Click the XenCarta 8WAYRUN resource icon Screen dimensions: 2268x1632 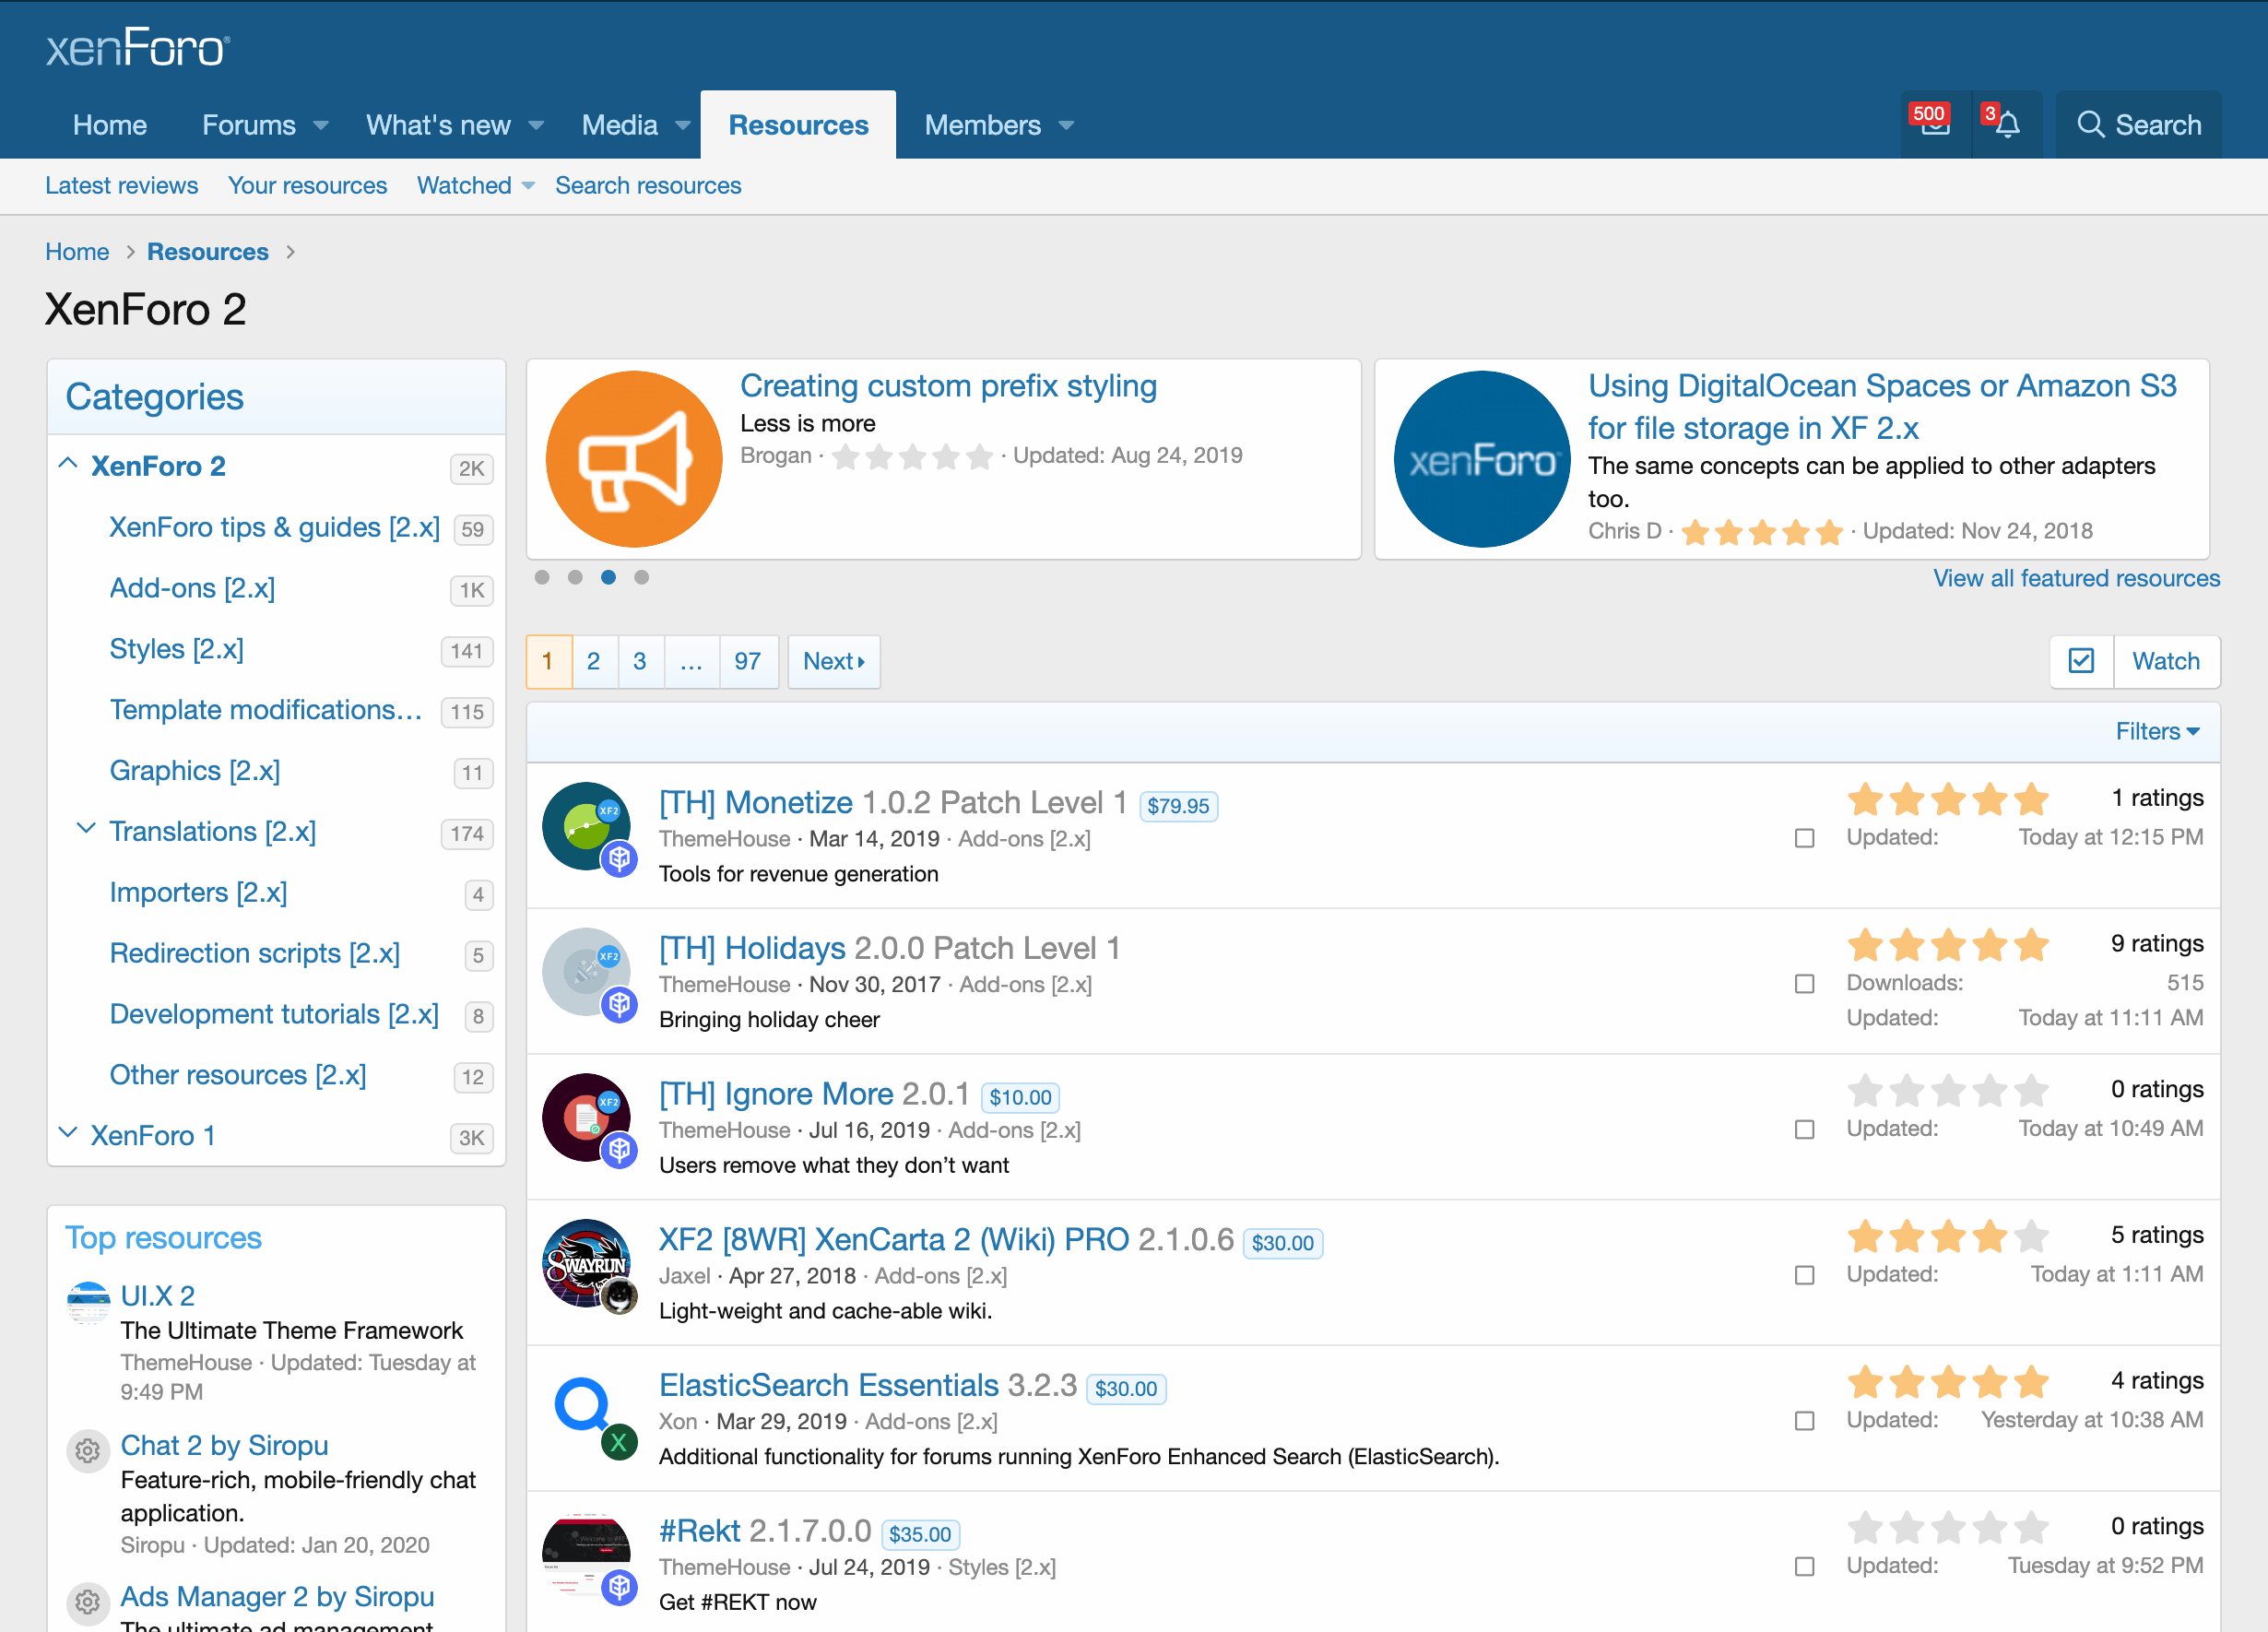coord(587,1263)
